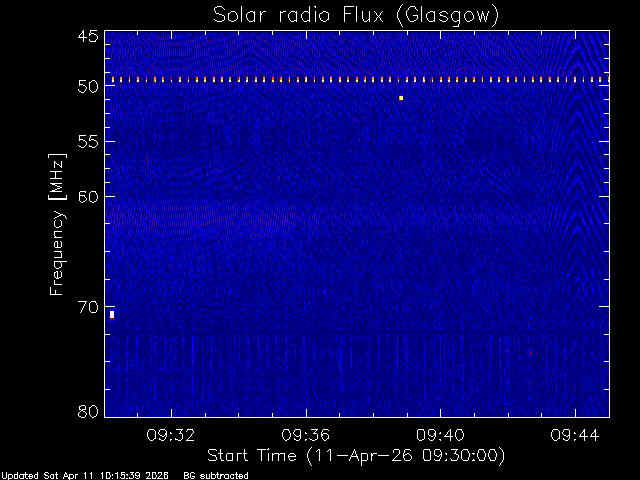Click the isolated yellow pixel near 51 MHz
Screen dimensions: 640x480
[401, 98]
